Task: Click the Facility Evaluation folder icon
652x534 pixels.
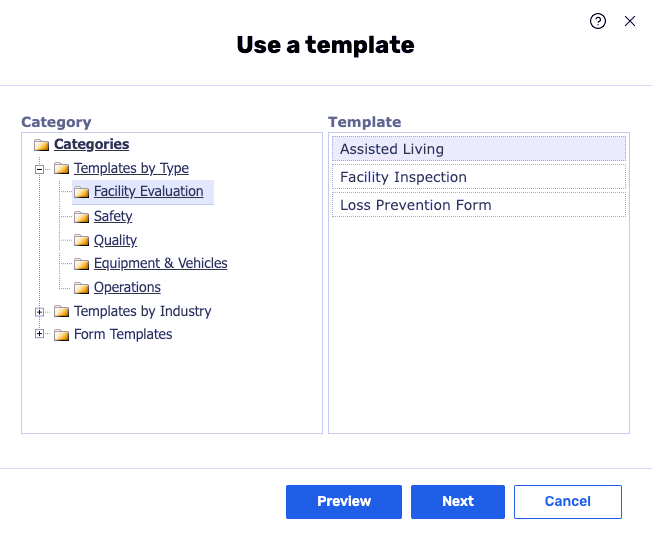Action: (x=81, y=192)
